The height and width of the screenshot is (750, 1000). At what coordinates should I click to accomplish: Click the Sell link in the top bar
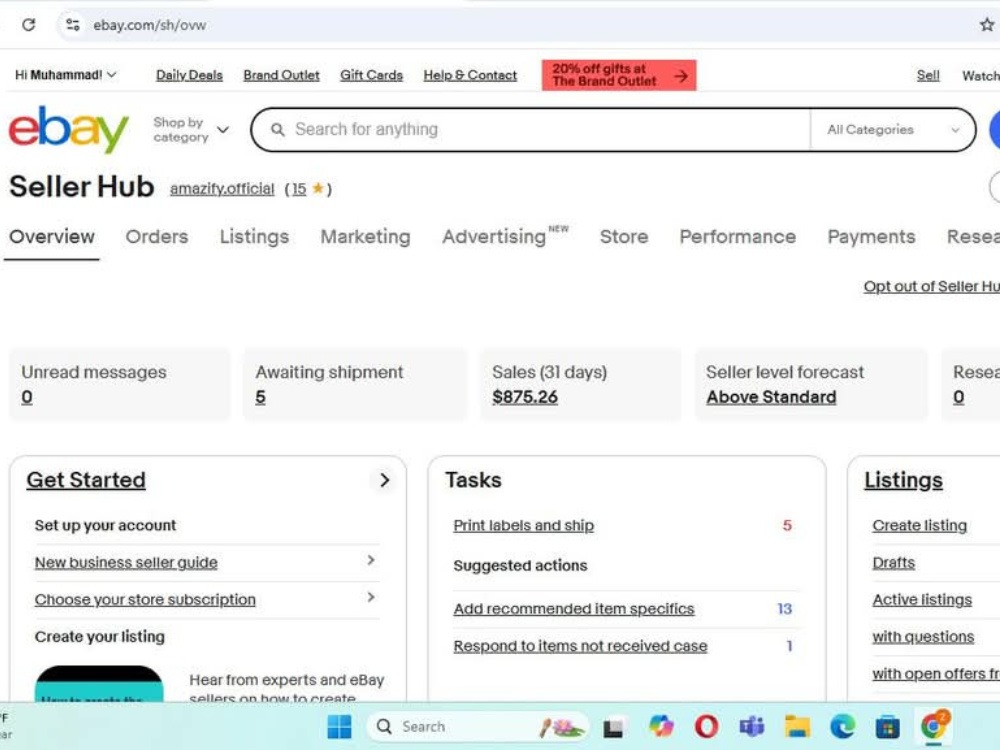(928, 75)
